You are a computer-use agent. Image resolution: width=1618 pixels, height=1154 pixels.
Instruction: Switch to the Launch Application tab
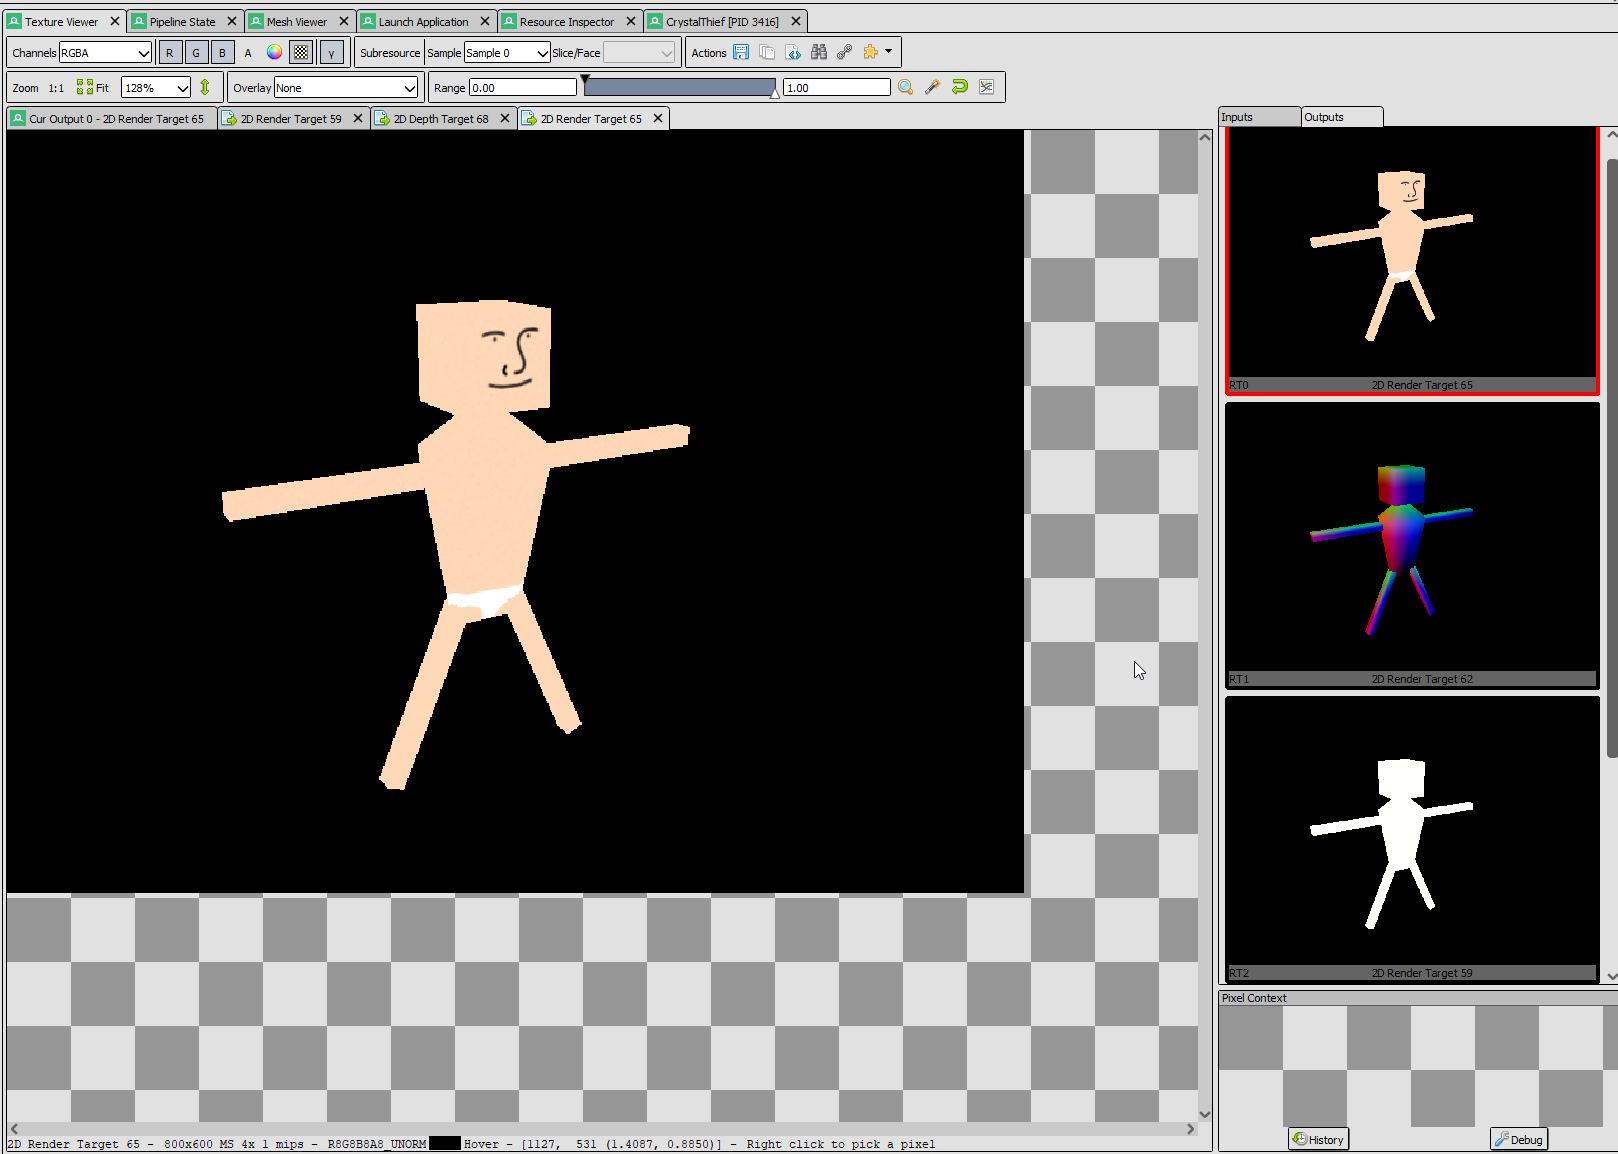click(x=423, y=22)
